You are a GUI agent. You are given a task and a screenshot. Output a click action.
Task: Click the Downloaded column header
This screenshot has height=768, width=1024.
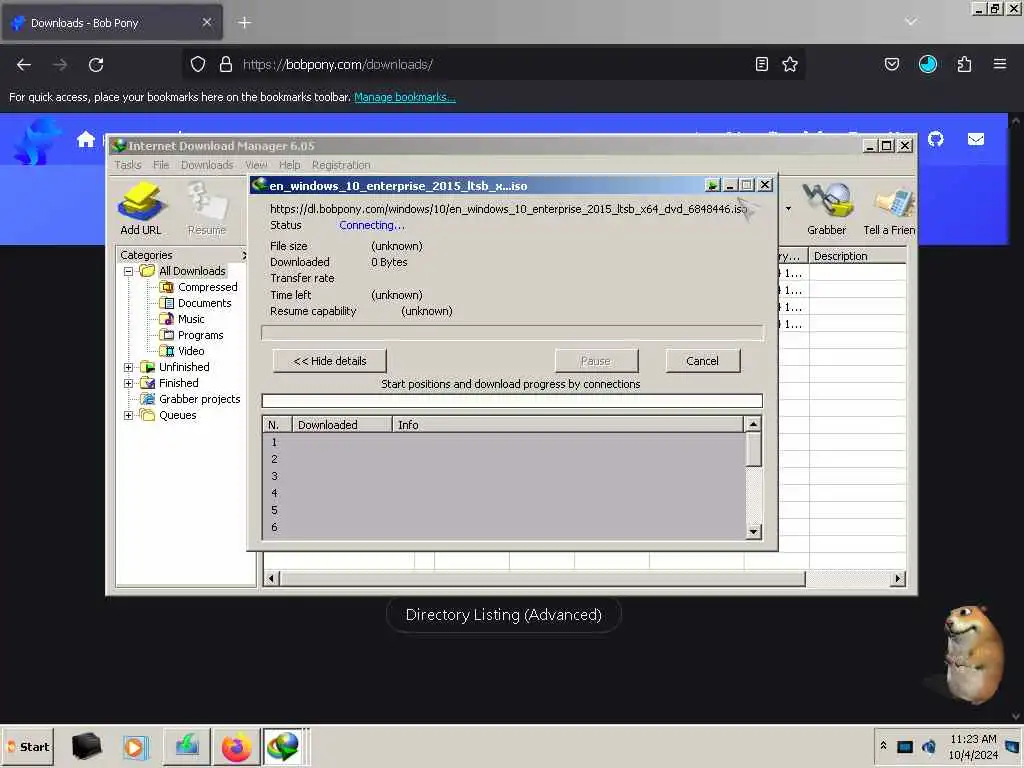click(x=342, y=425)
